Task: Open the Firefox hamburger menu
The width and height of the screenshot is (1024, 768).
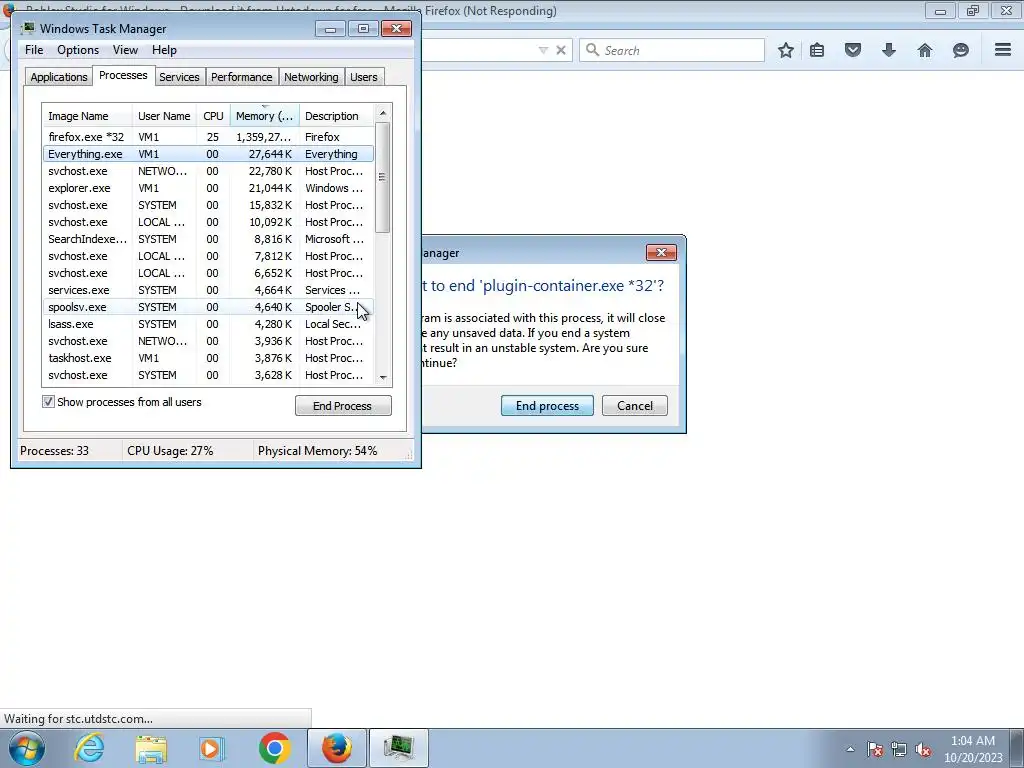Action: click(x=1003, y=50)
